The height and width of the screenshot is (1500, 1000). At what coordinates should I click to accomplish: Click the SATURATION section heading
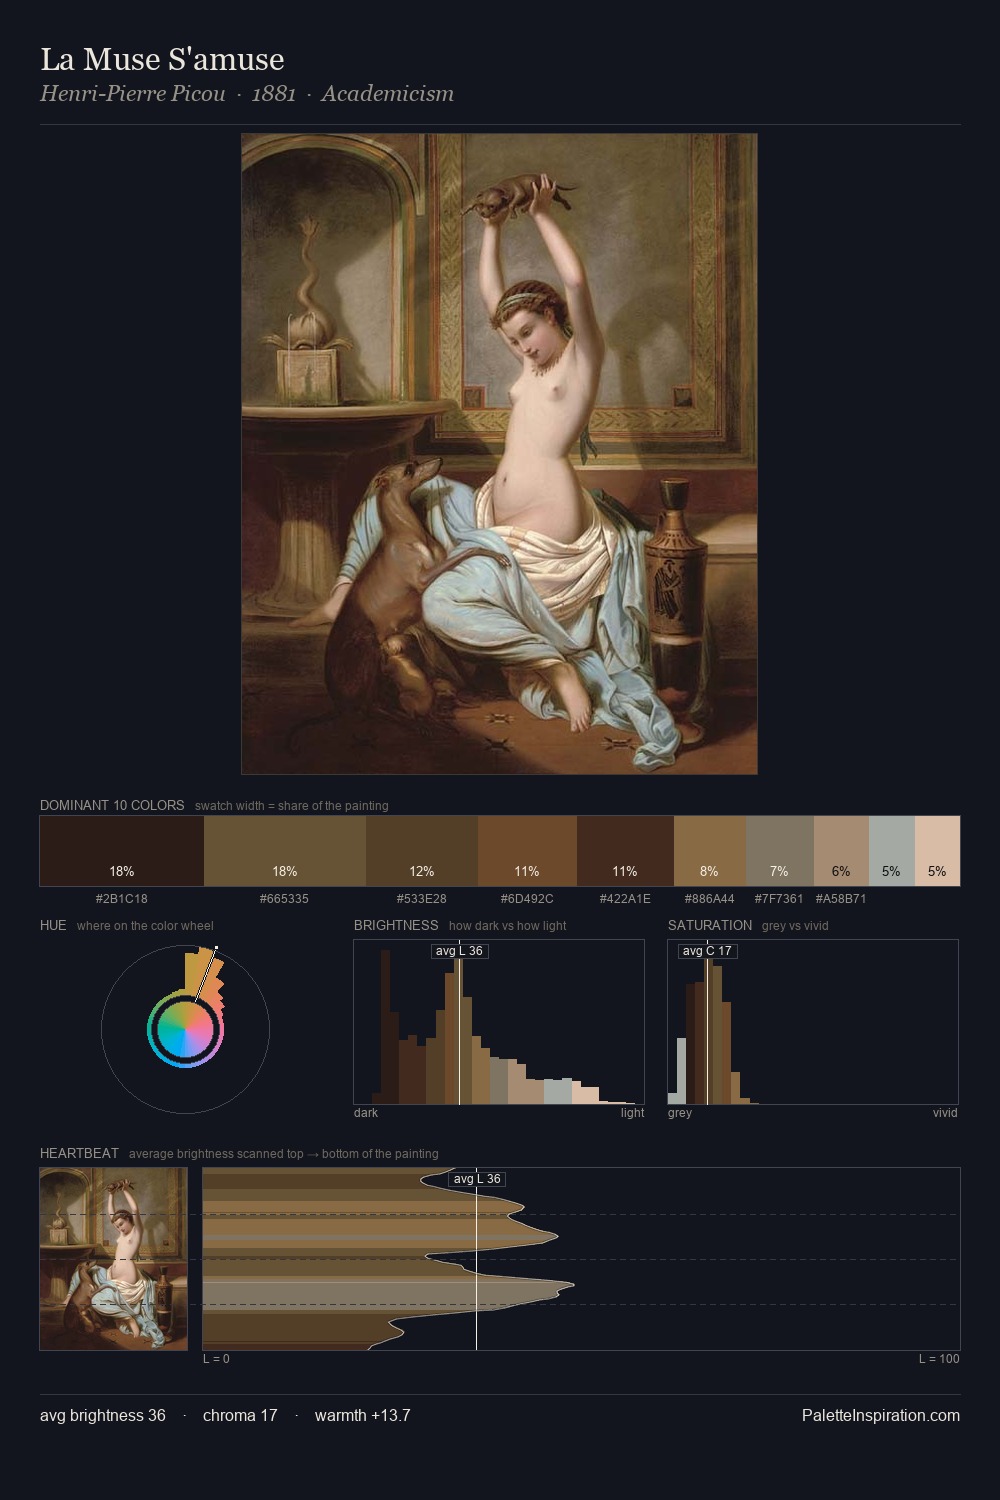(x=710, y=925)
